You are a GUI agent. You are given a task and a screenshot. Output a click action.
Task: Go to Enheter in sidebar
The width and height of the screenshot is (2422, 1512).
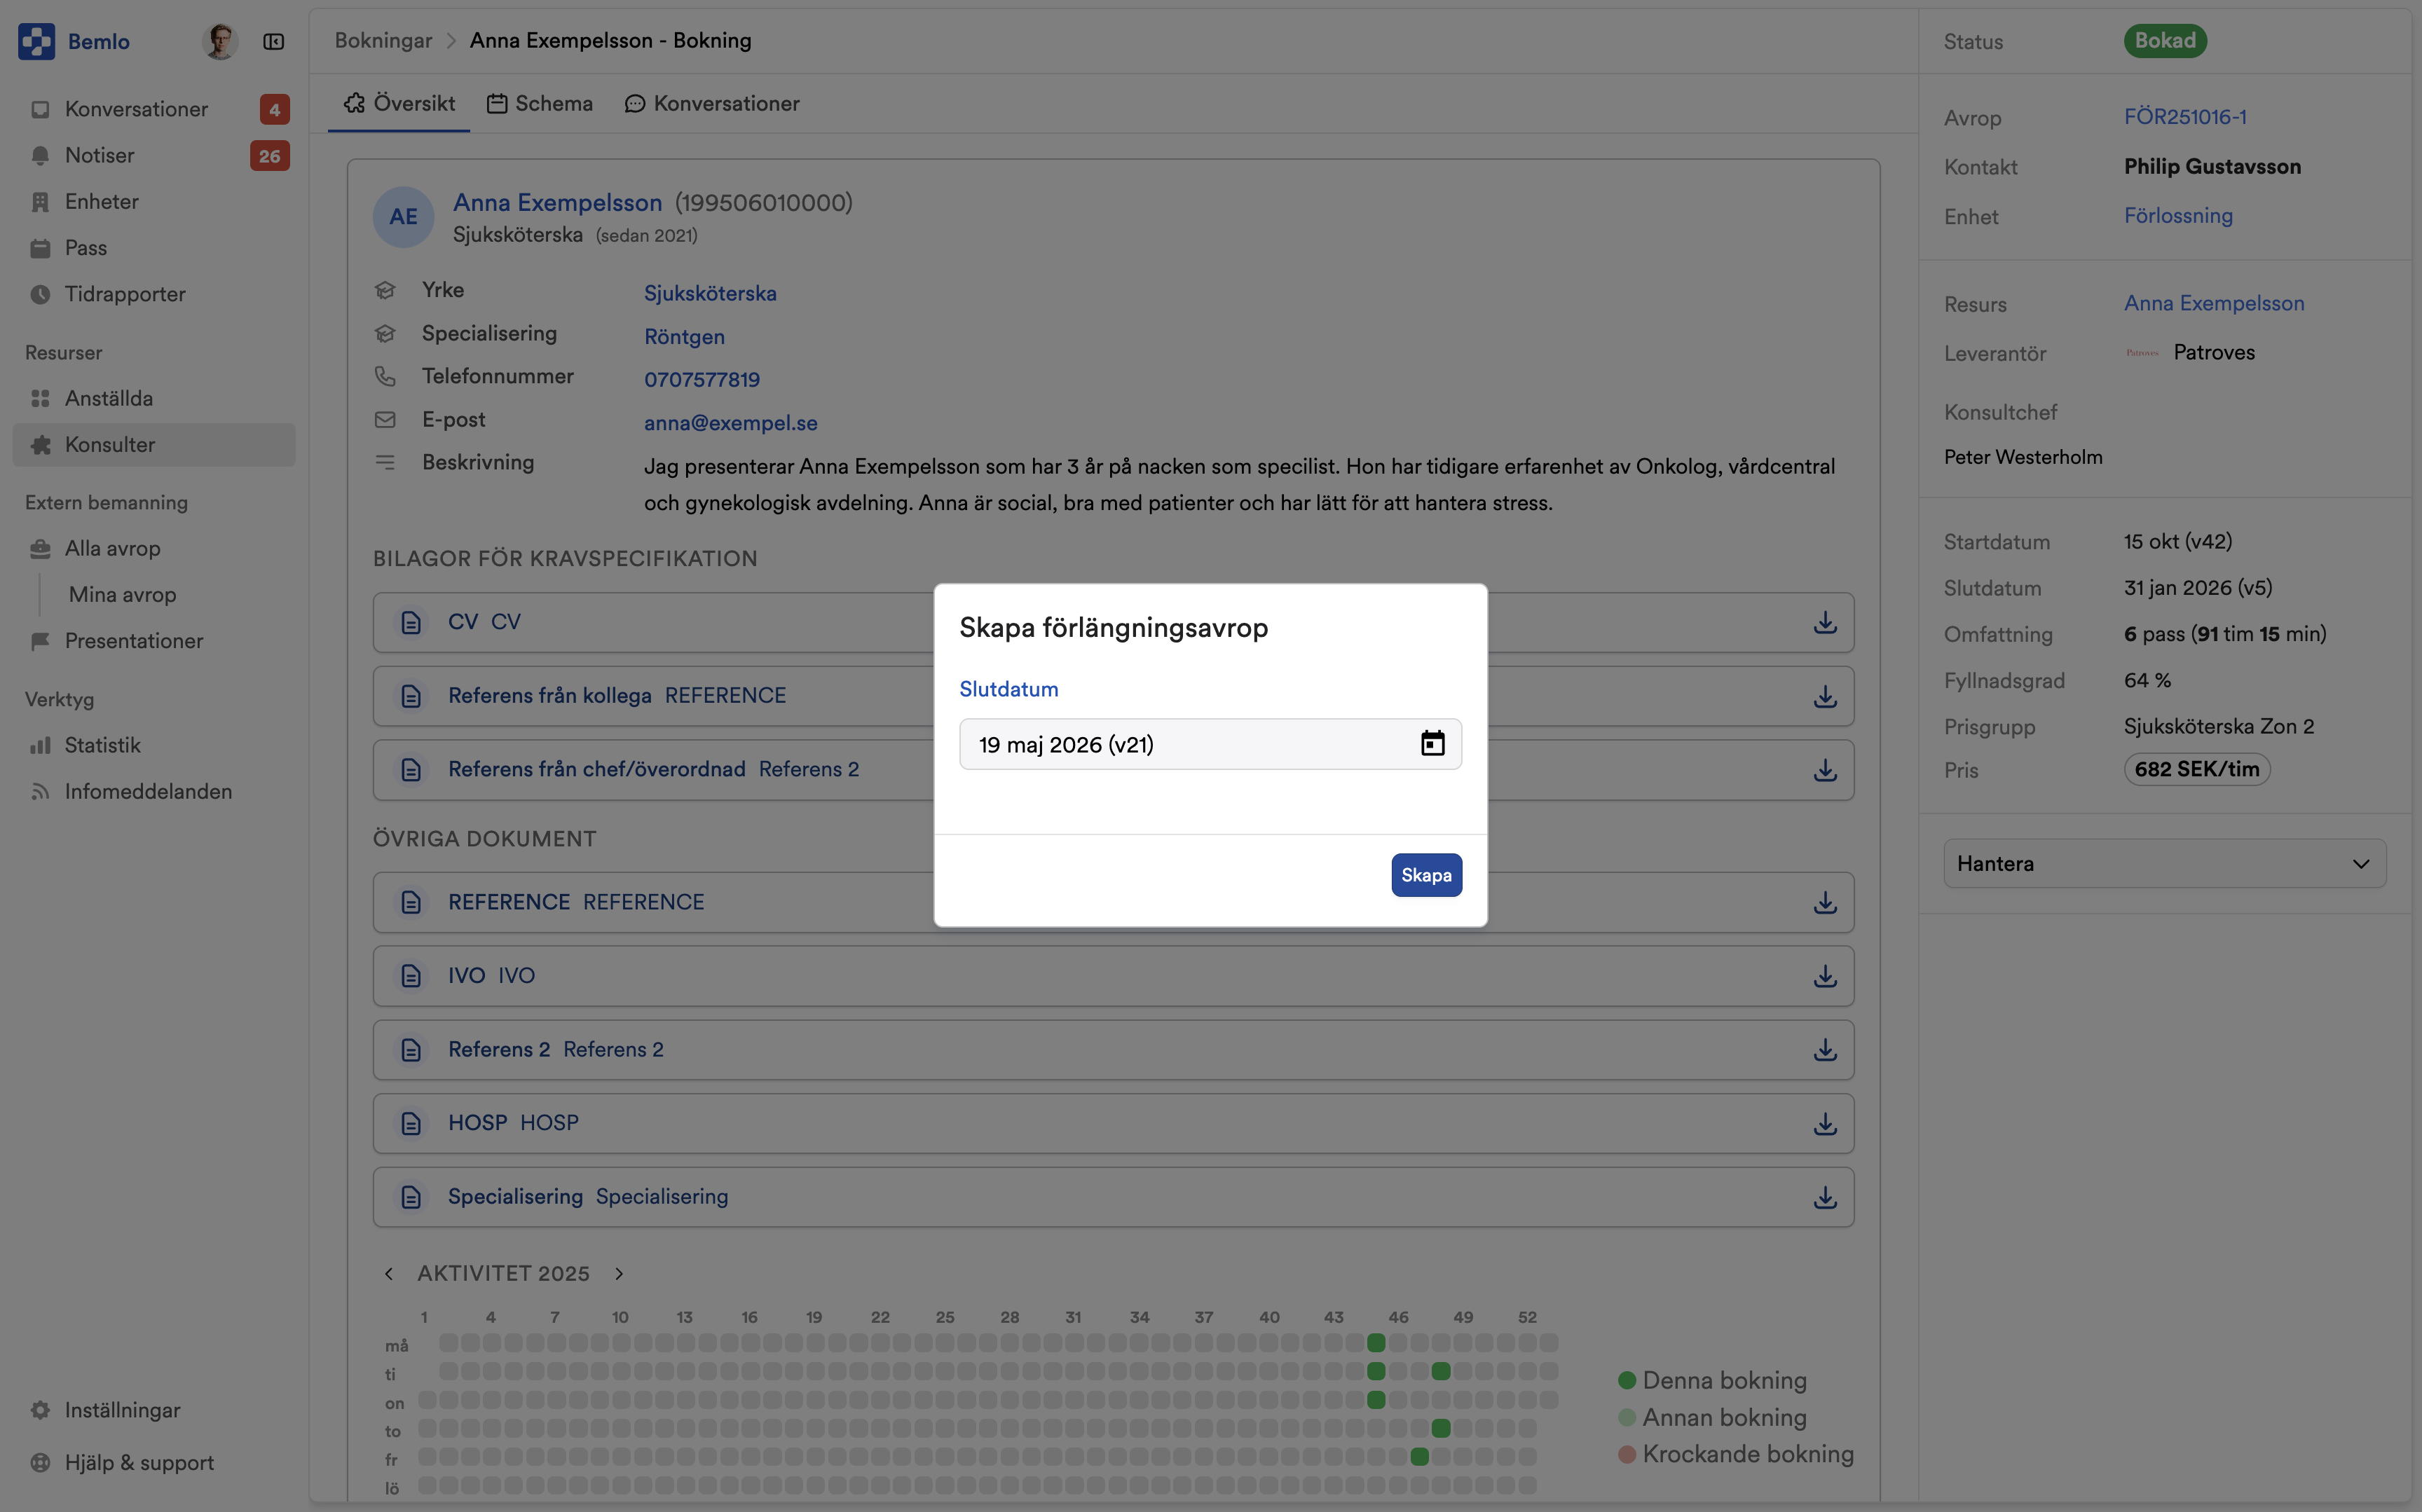coord(154,201)
